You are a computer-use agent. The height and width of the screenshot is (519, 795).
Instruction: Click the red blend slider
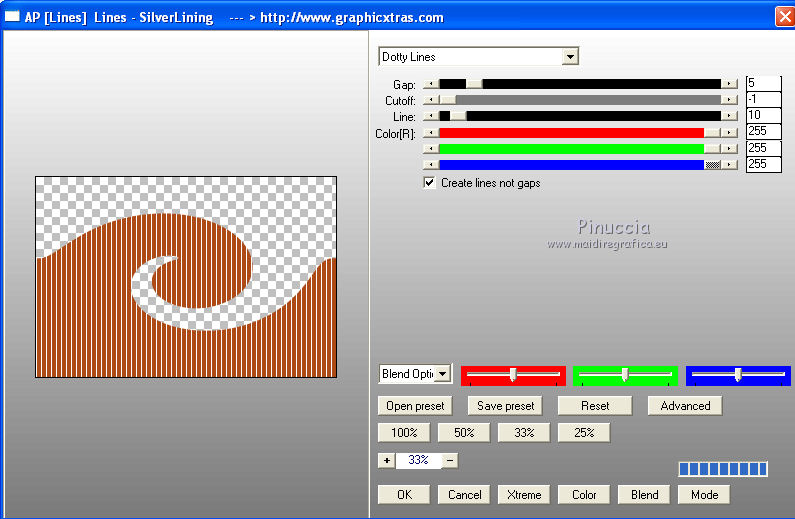[x=513, y=375]
